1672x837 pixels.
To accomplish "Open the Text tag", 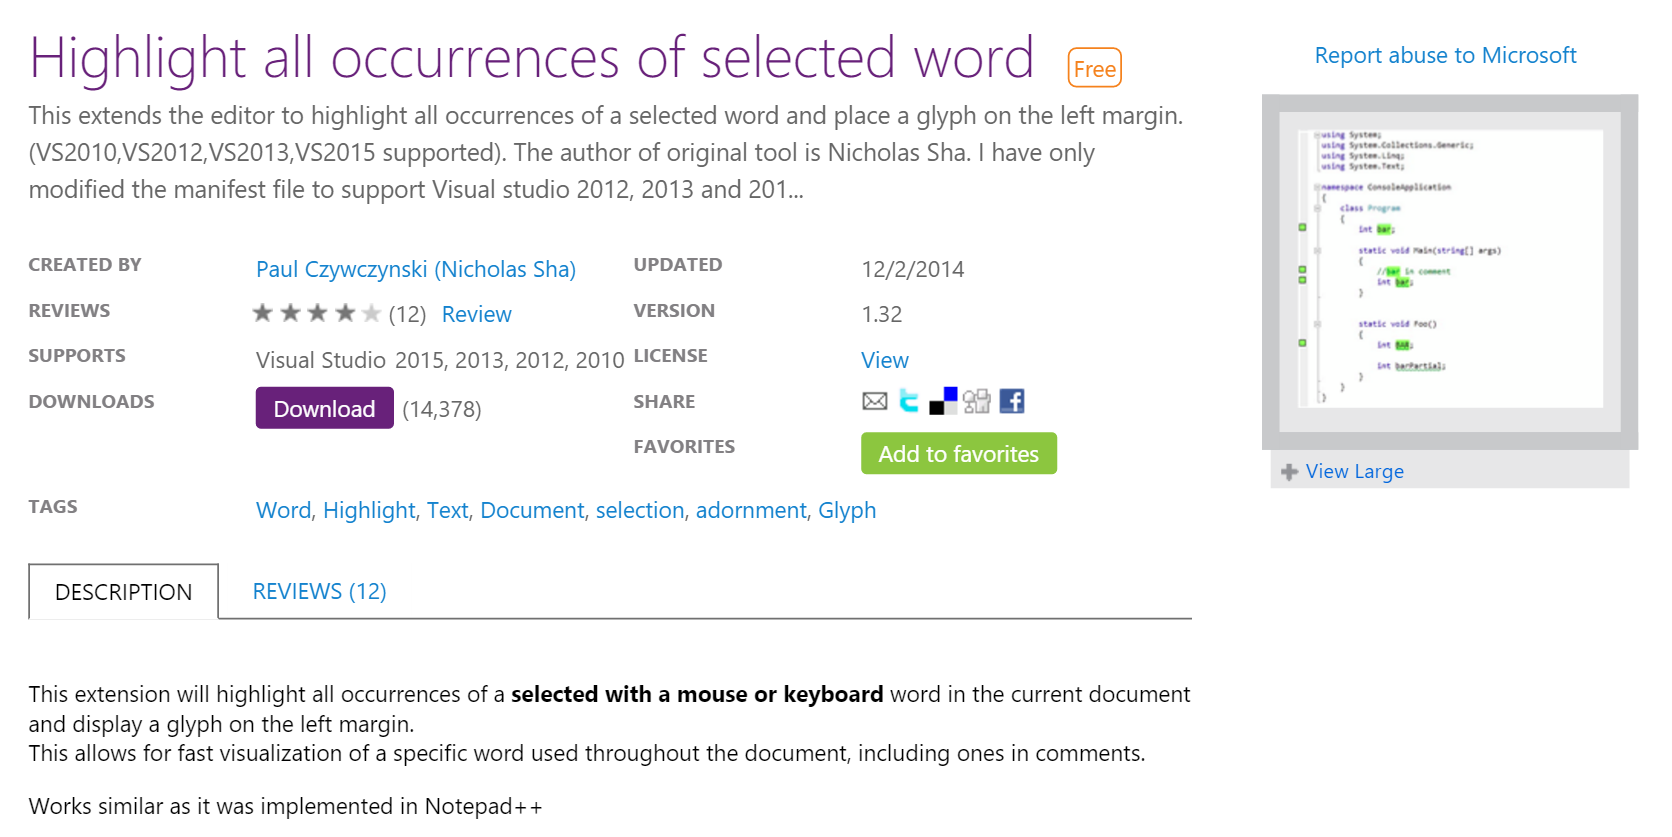I will [x=447, y=511].
